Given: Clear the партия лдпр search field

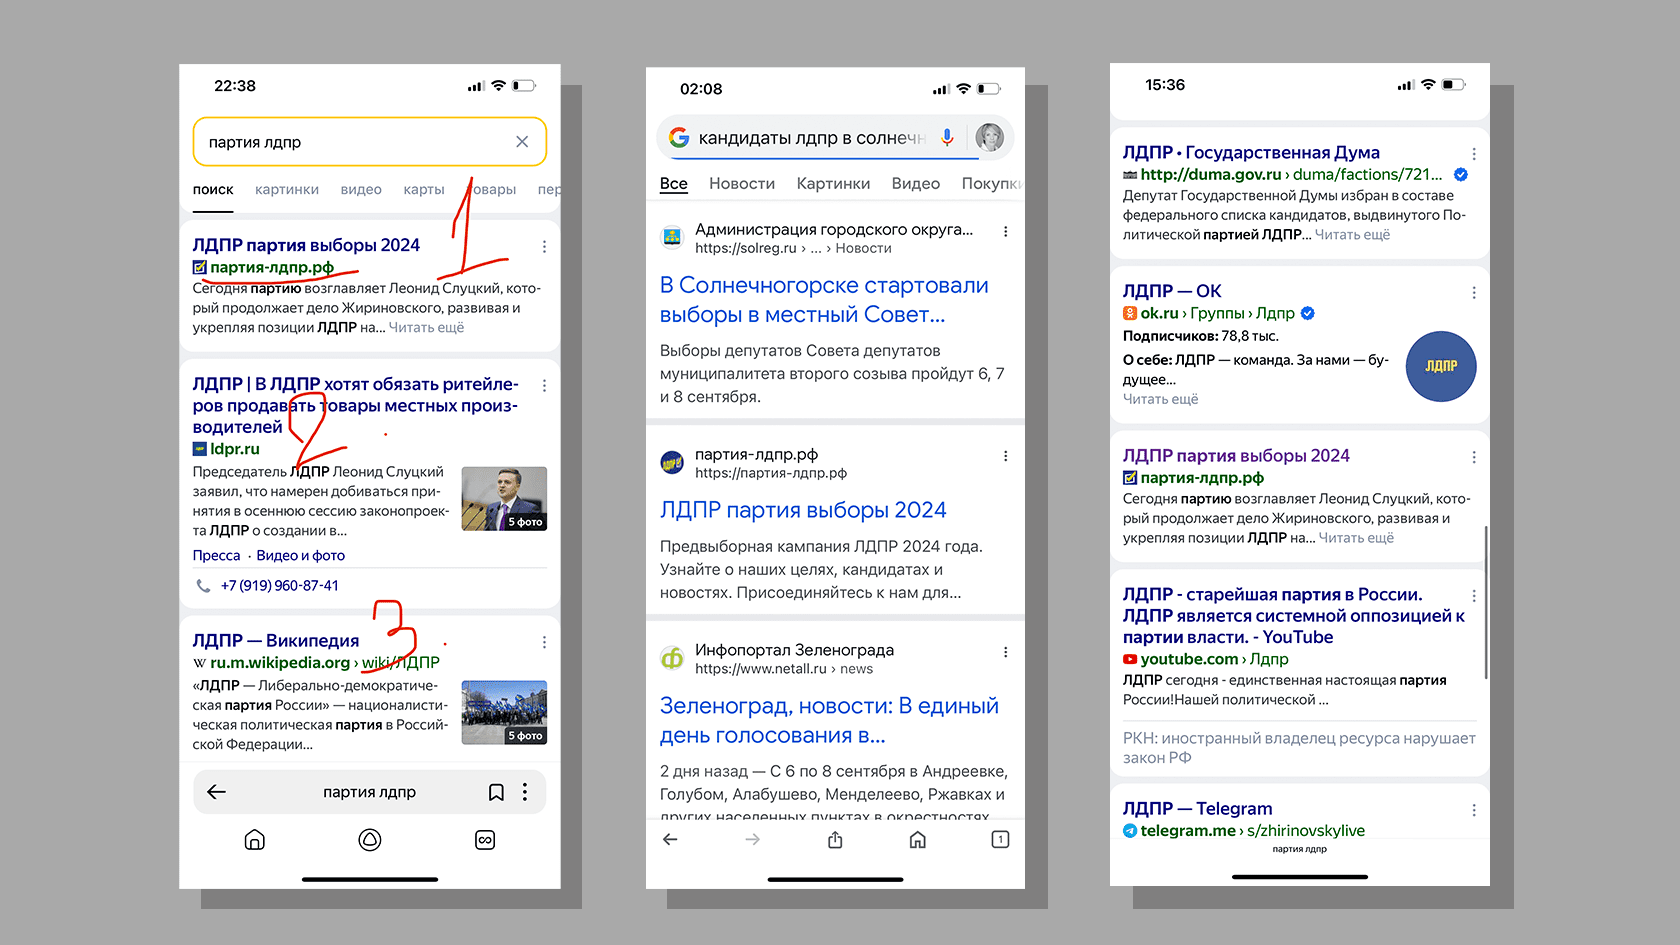Looking at the screenshot, I should point(522,142).
